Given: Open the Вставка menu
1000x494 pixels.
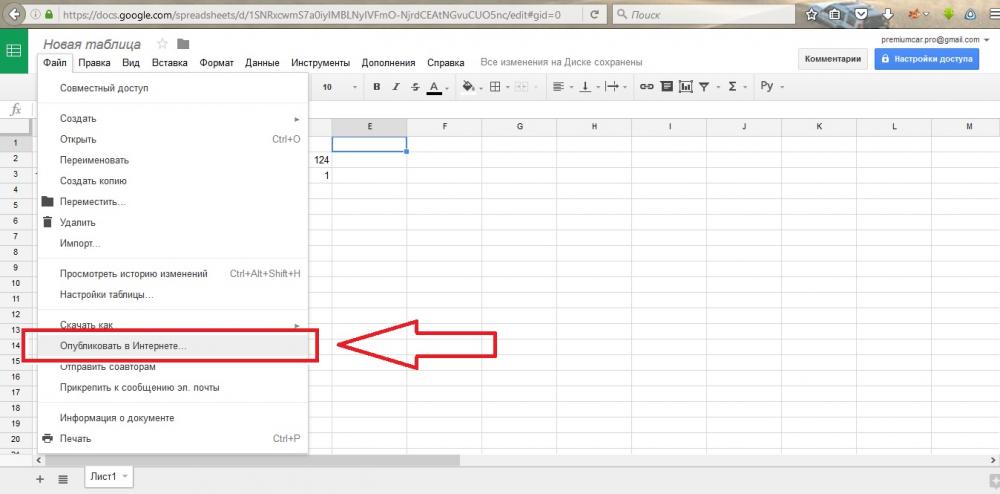Looking at the screenshot, I should coord(169,62).
